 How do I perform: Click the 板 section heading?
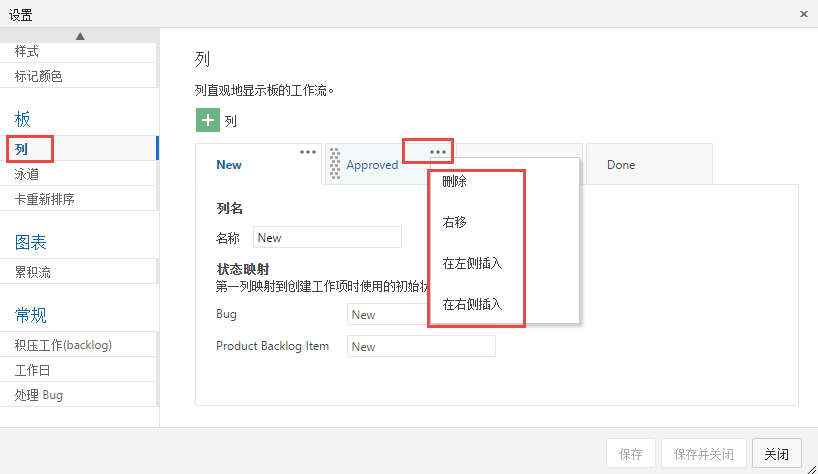(22, 119)
